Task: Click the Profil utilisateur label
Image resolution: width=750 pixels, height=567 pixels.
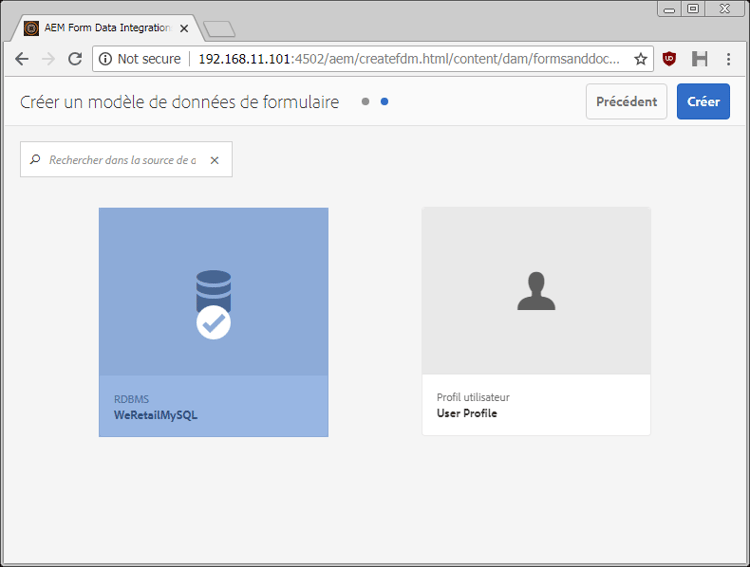Action: (473, 397)
